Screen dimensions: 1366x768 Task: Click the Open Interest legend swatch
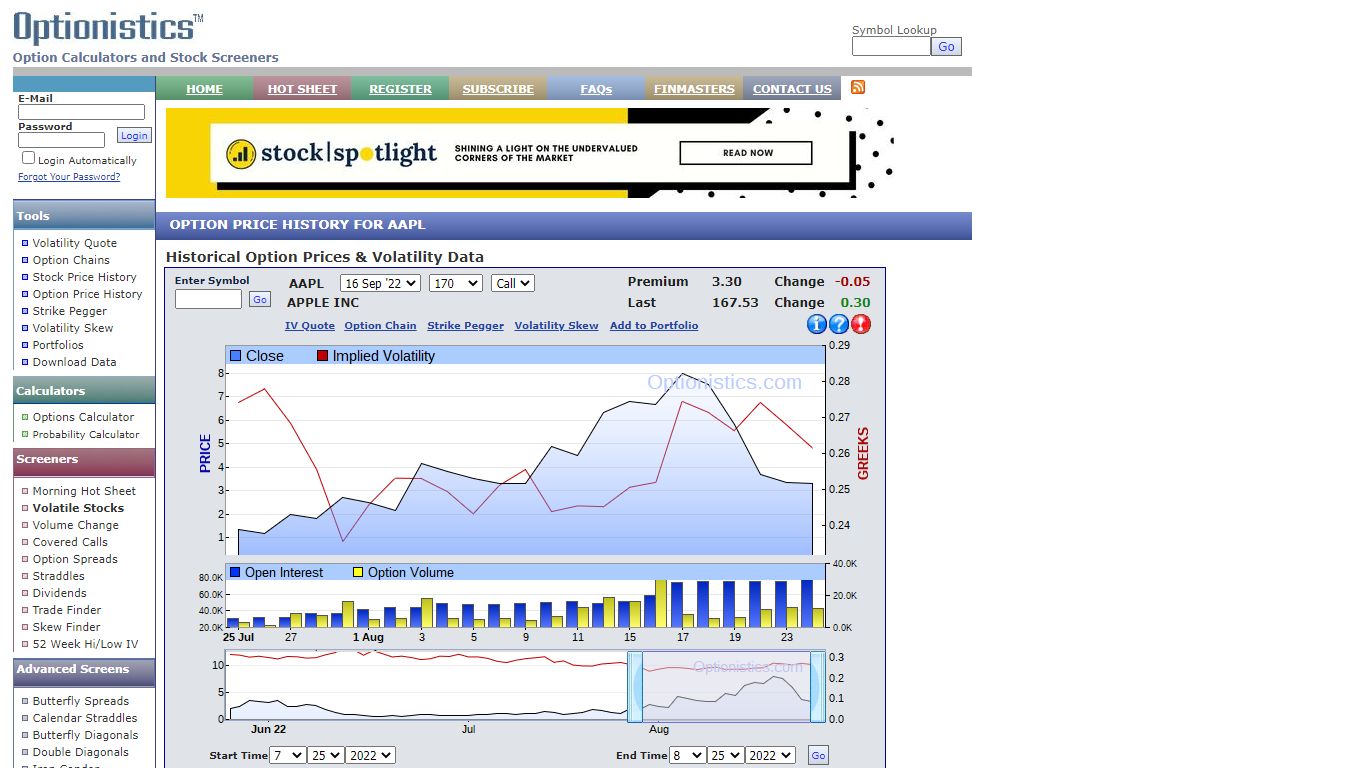point(235,573)
